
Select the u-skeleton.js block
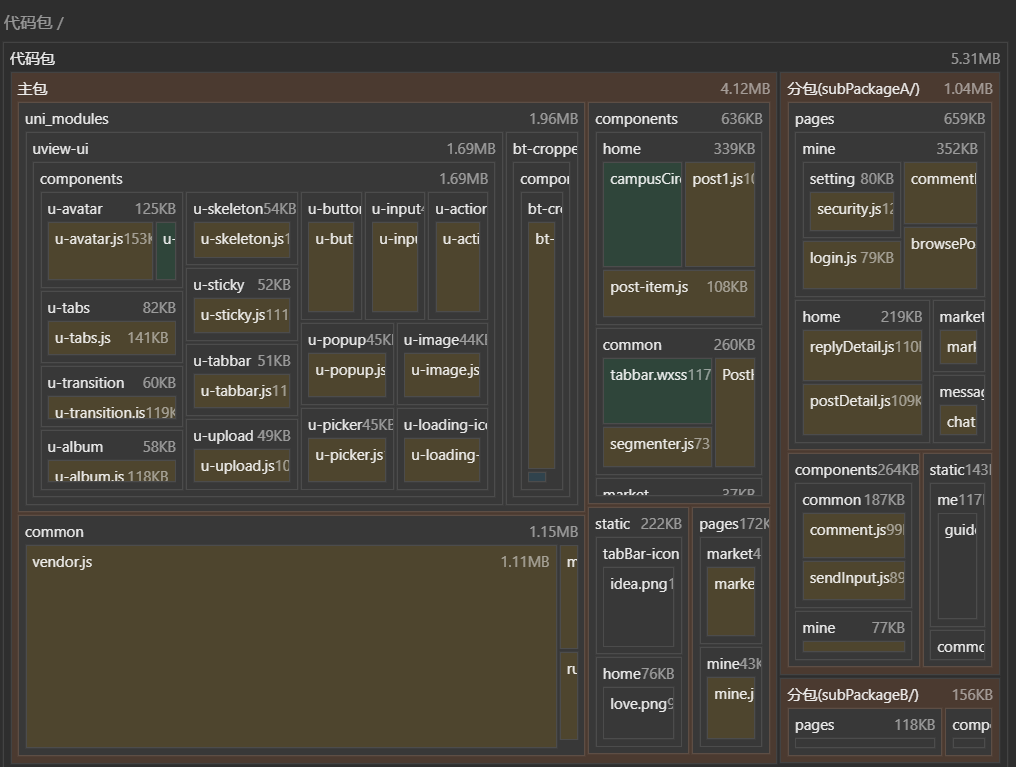tap(241, 239)
